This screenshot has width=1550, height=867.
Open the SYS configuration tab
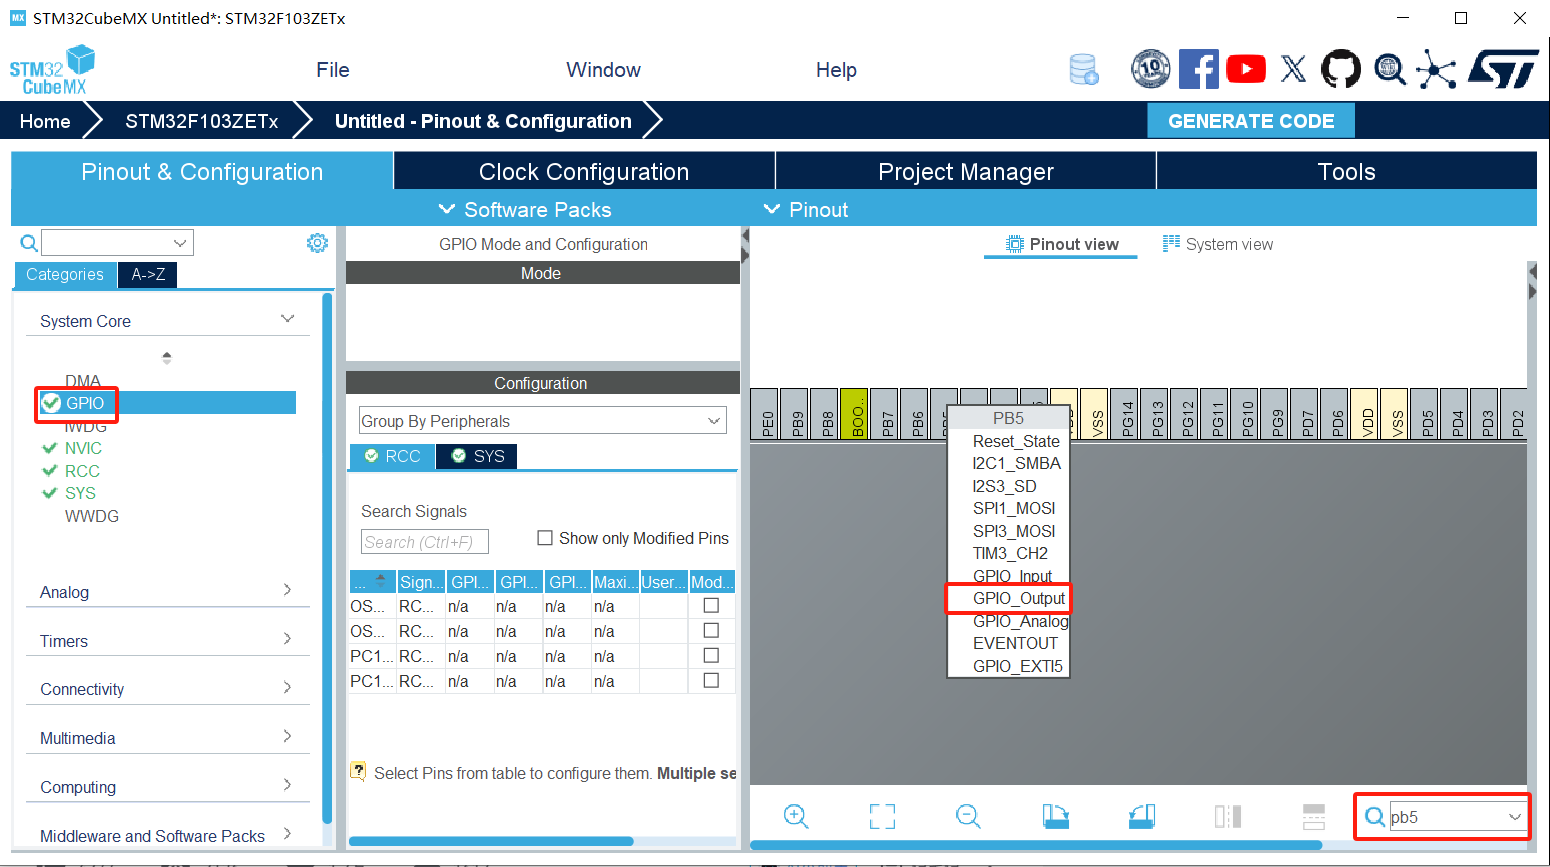pyautogui.click(x=477, y=456)
